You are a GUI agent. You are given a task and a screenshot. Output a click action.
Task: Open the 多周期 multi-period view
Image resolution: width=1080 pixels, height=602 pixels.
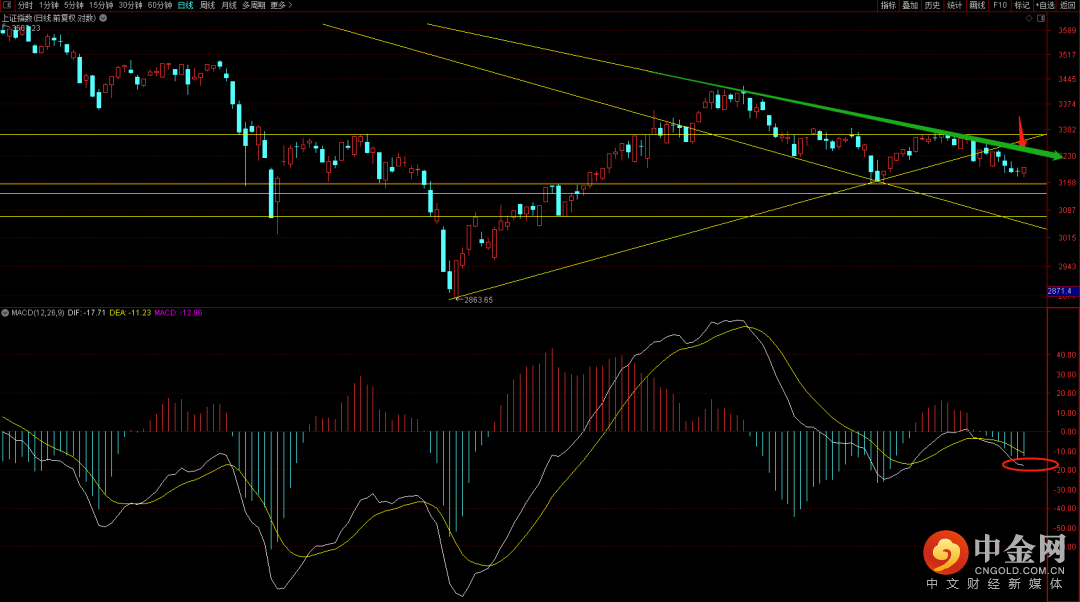point(253,5)
